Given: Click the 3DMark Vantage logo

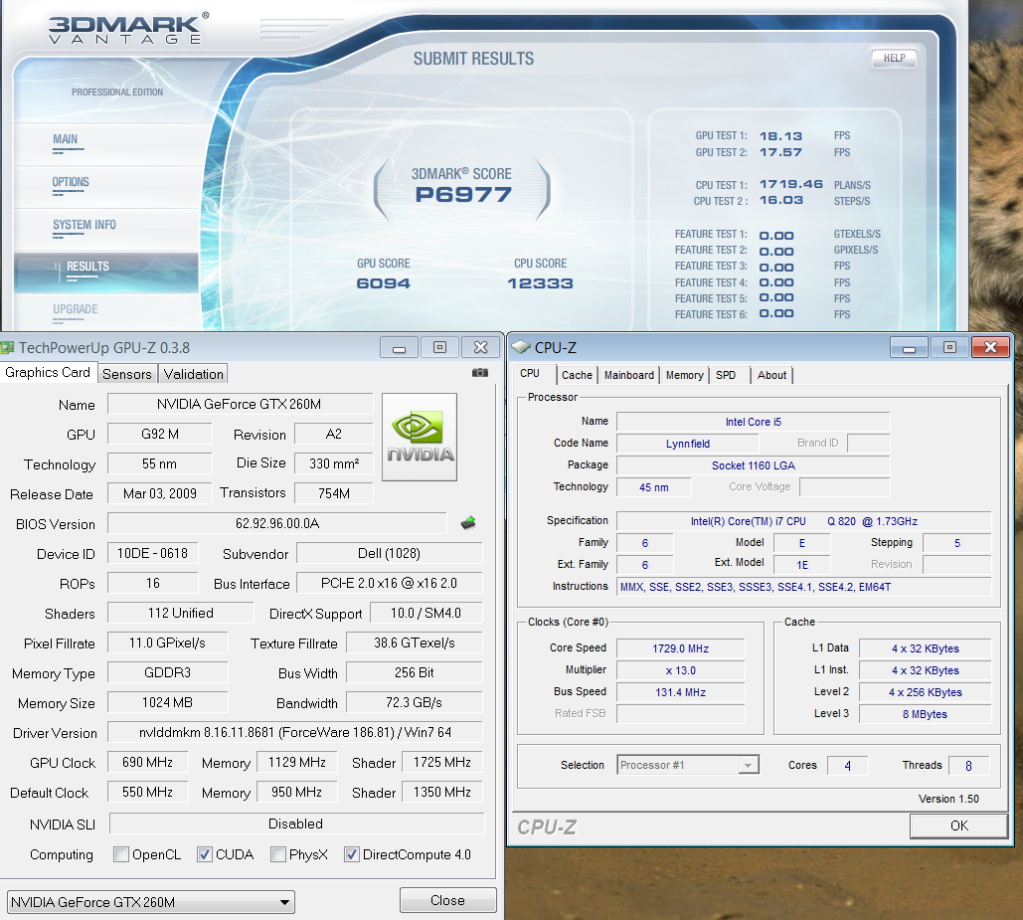Looking at the screenshot, I should click(129, 28).
